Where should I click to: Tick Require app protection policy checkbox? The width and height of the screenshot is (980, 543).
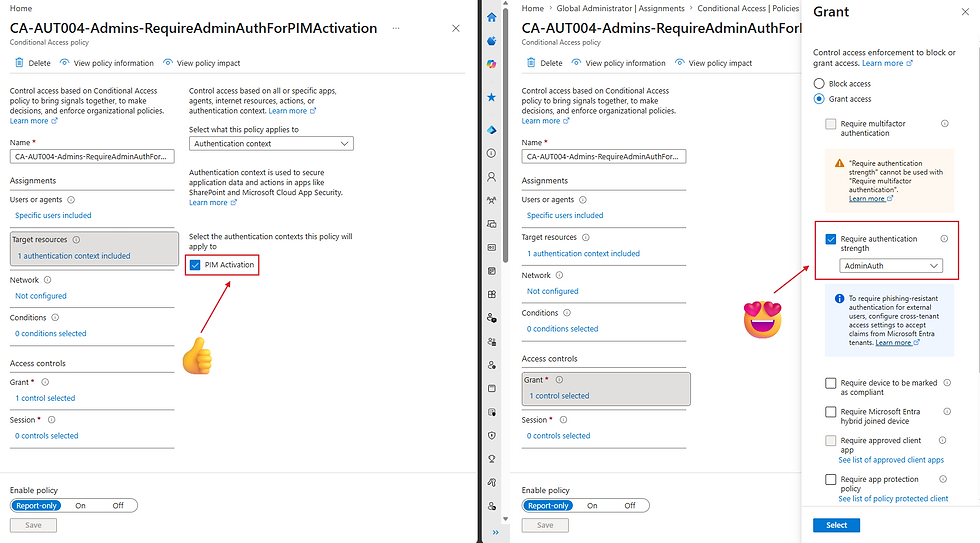831,479
